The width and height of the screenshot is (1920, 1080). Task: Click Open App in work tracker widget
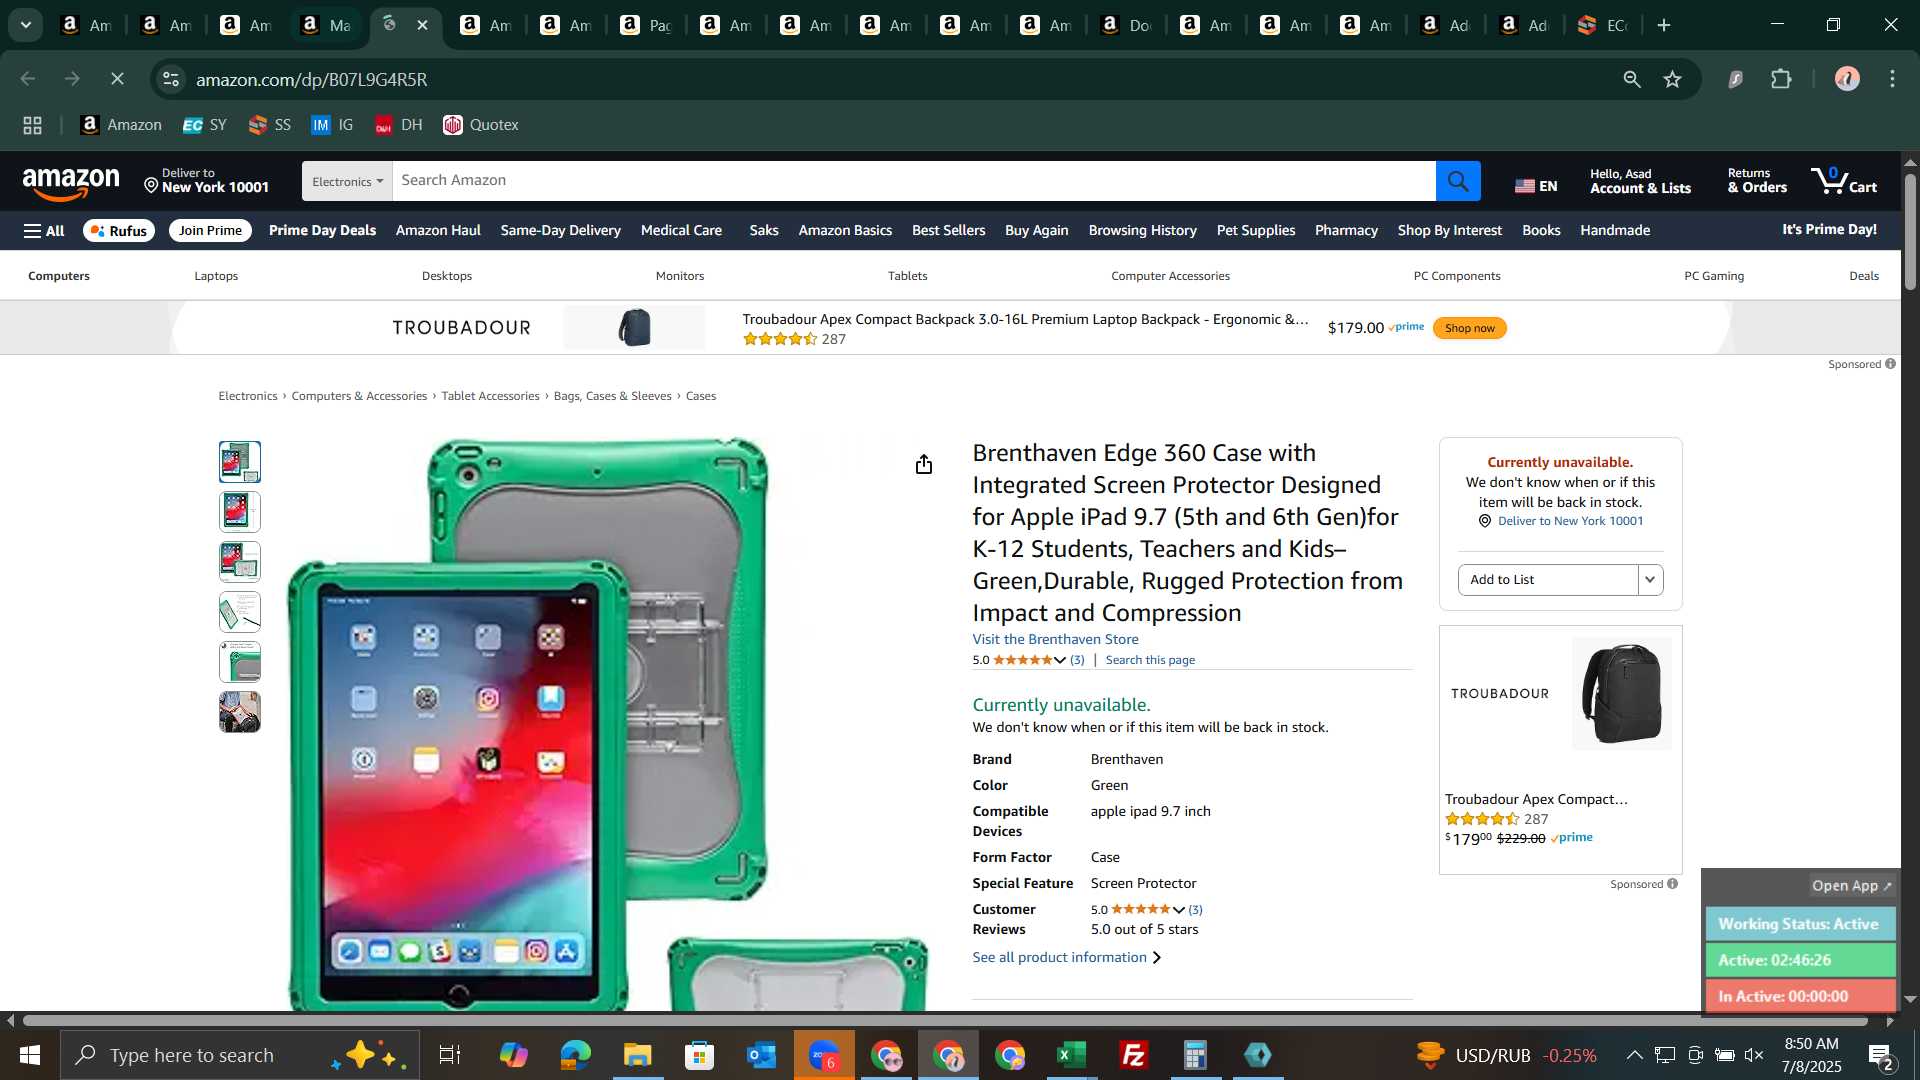1852,886
